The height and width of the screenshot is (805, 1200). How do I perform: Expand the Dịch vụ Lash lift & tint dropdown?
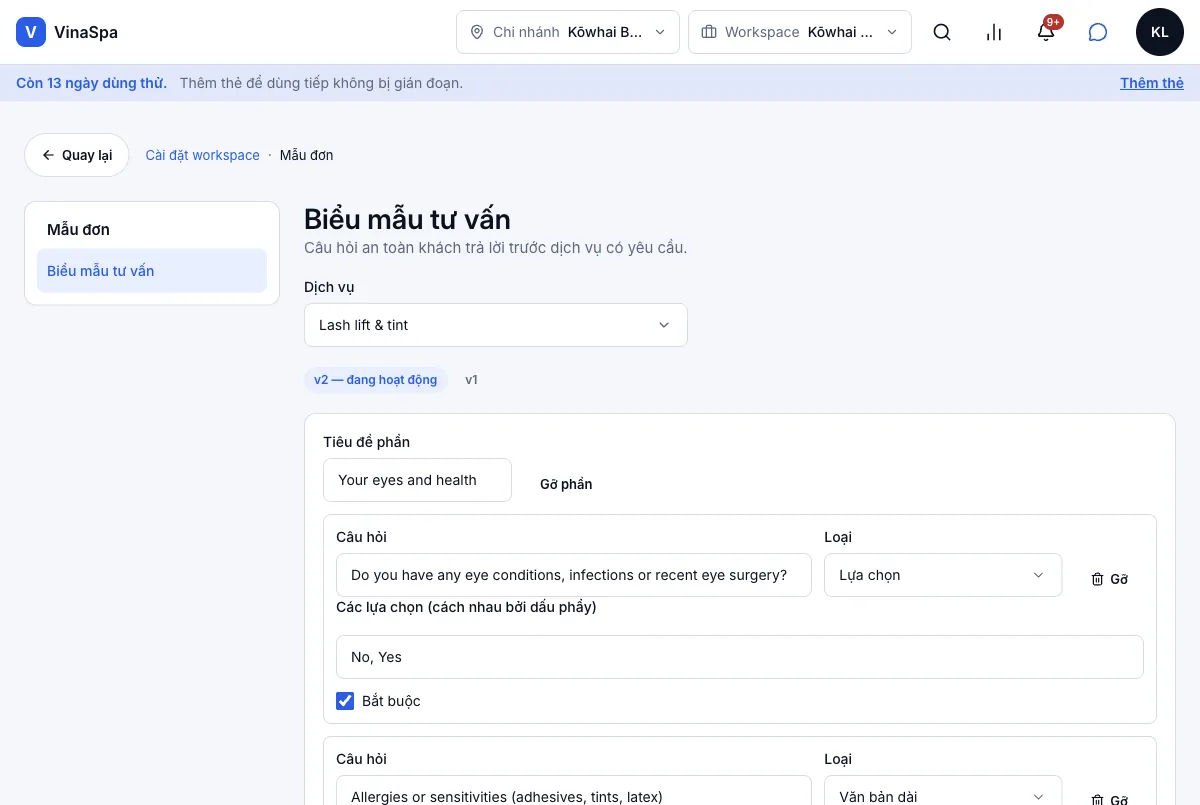click(x=496, y=325)
